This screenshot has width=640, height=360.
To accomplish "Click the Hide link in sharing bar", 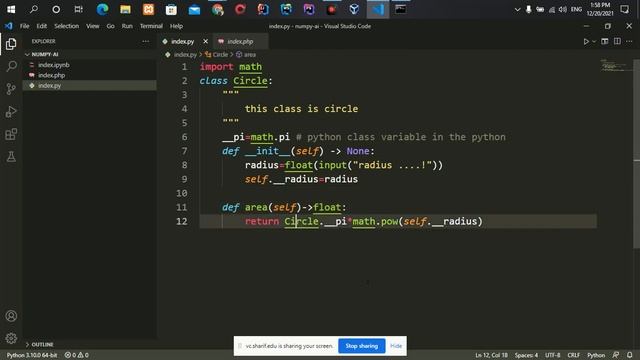I will 396,346.
